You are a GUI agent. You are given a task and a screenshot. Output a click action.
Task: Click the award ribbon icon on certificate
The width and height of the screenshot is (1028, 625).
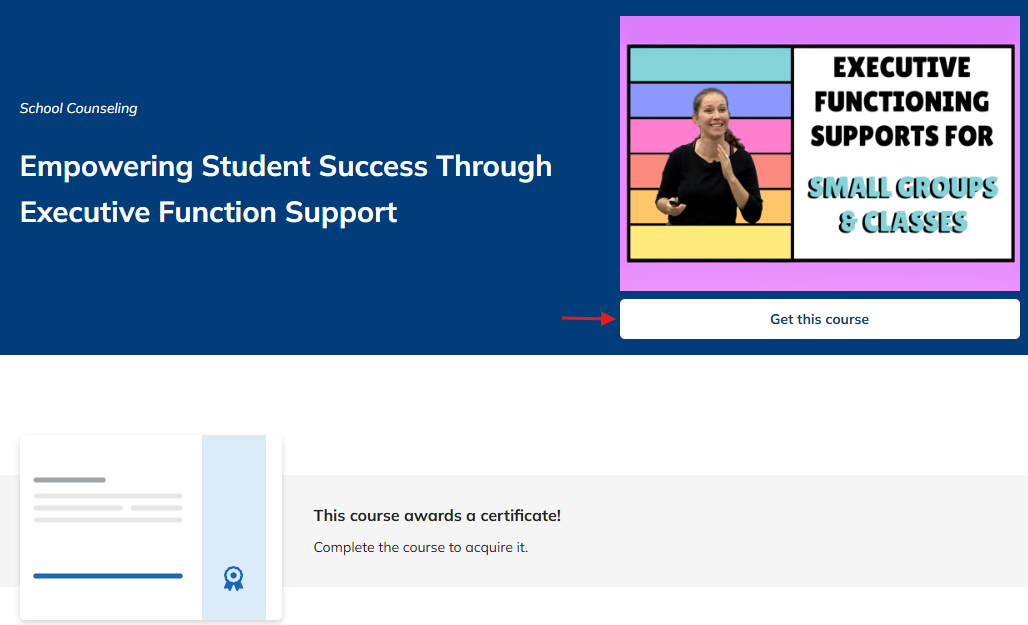[x=234, y=578]
